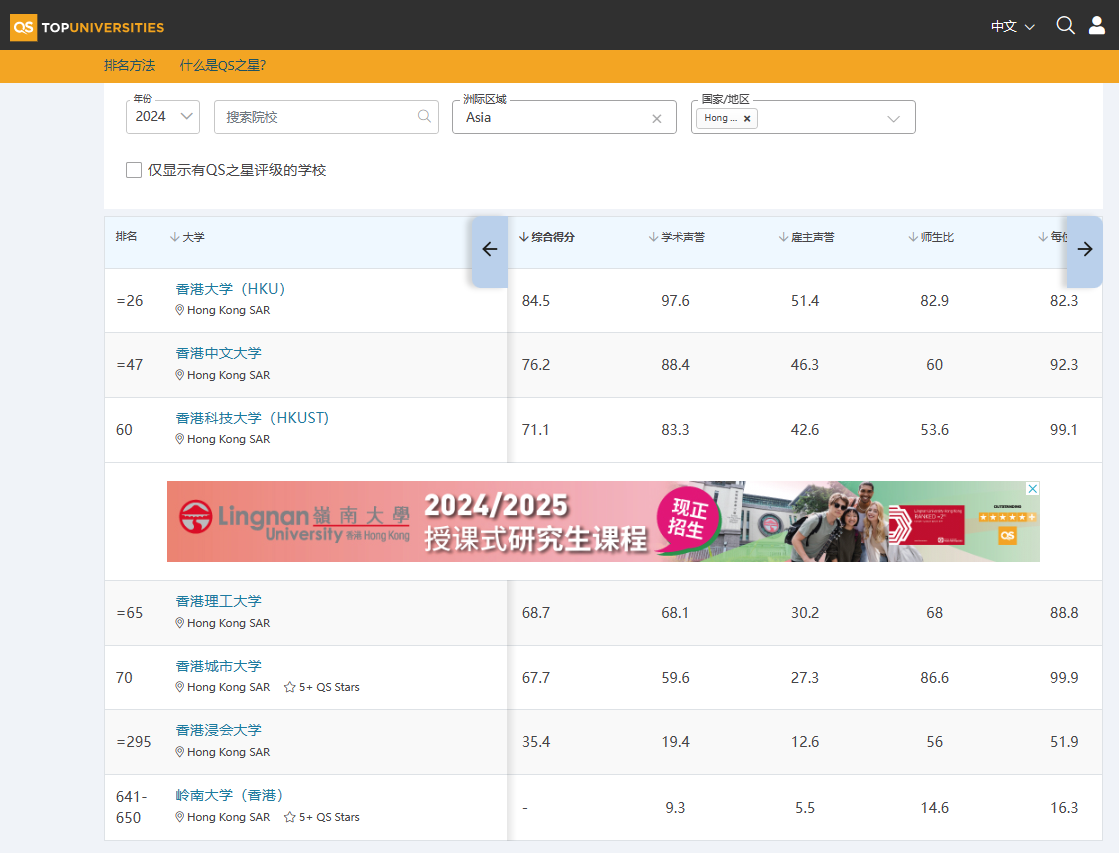Focus the 搜索院校 search input

click(x=326, y=117)
